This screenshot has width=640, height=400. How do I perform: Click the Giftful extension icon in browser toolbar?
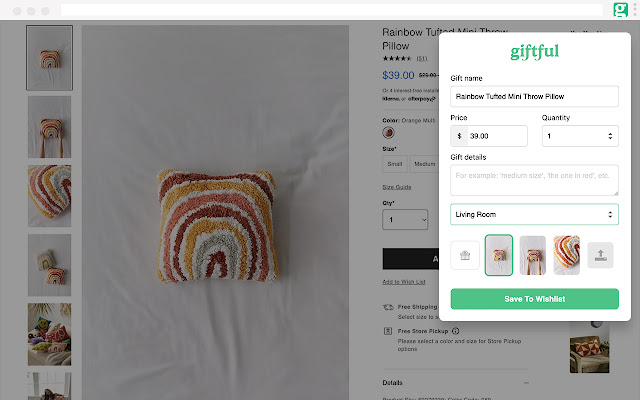(x=622, y=10)
